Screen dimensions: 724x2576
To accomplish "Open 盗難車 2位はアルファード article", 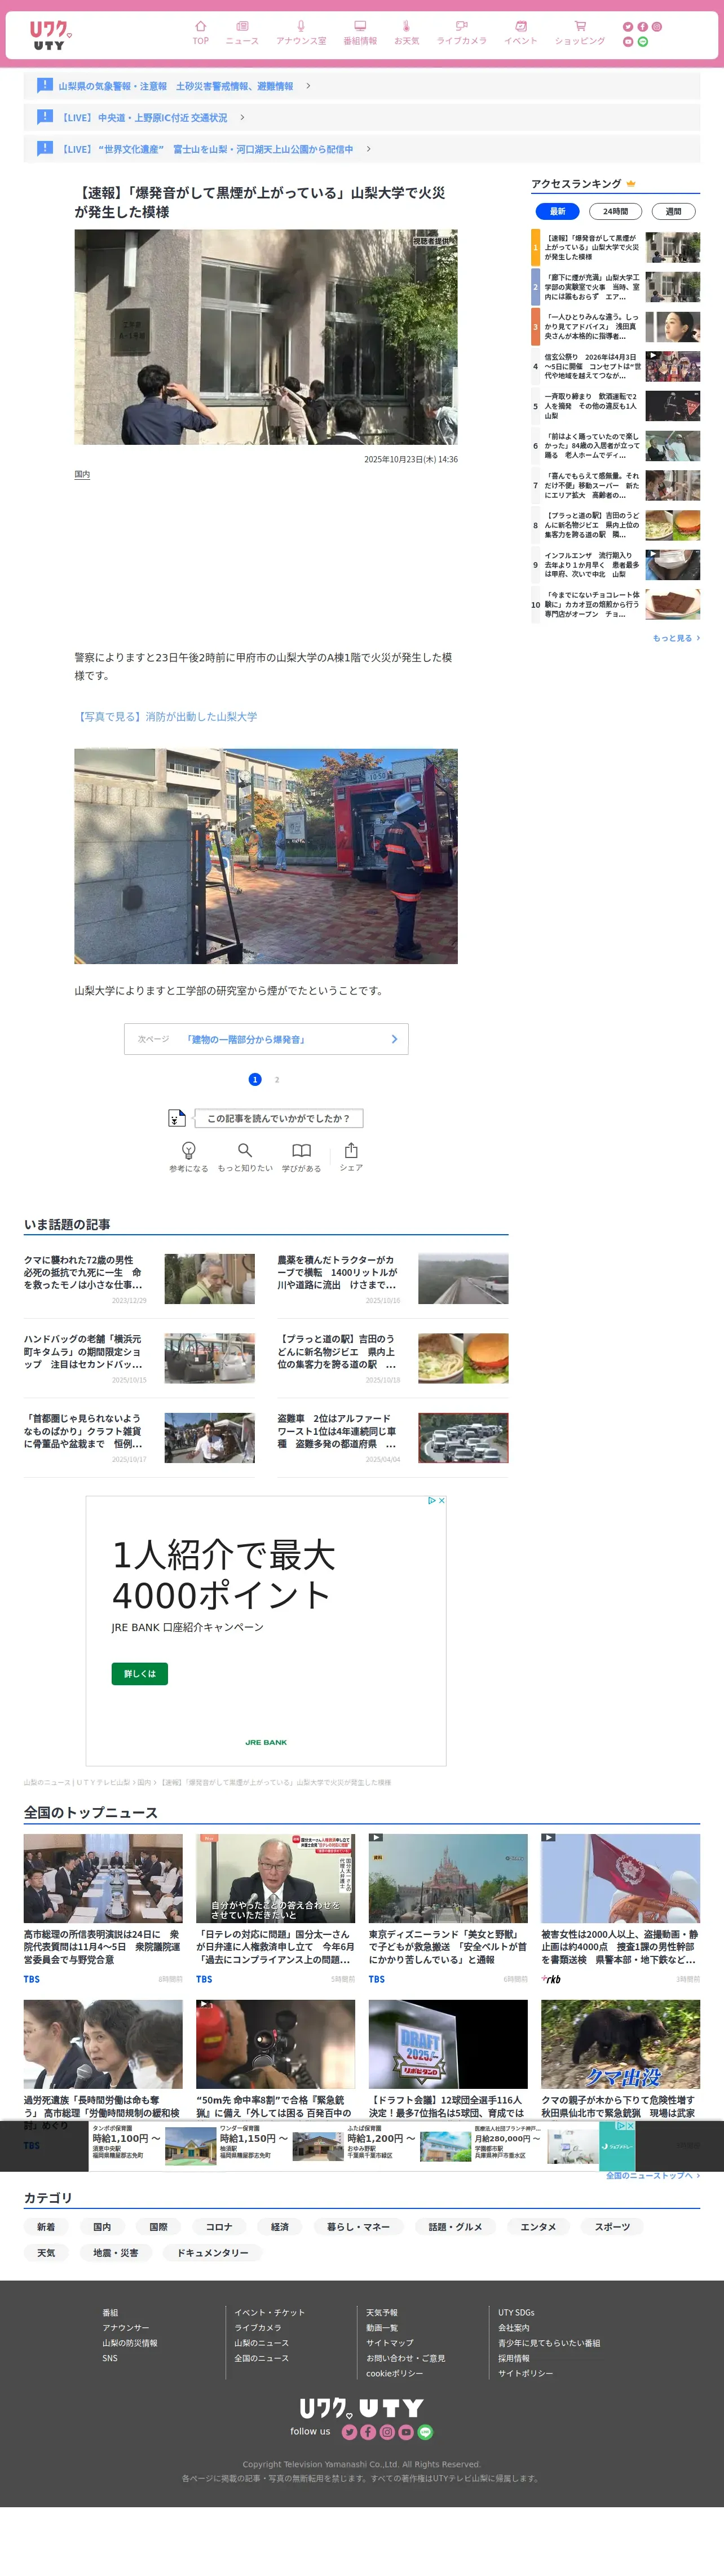I will point(393,1438).
